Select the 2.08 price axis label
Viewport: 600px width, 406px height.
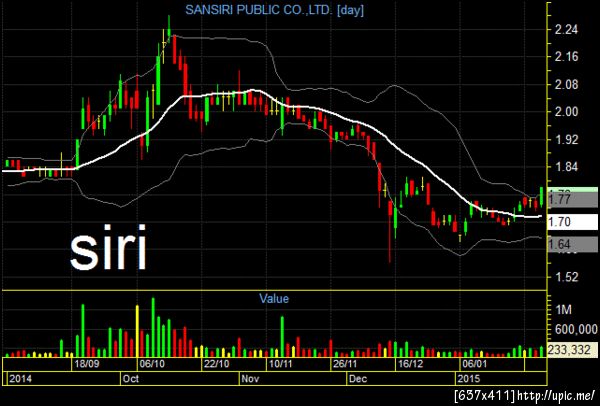[567, 85]
